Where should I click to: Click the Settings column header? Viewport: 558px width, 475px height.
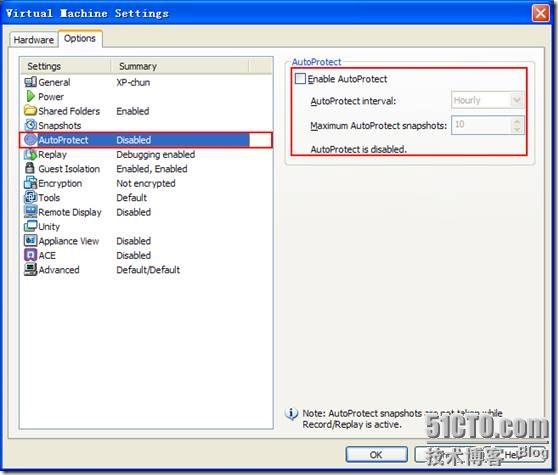(65, 66)
